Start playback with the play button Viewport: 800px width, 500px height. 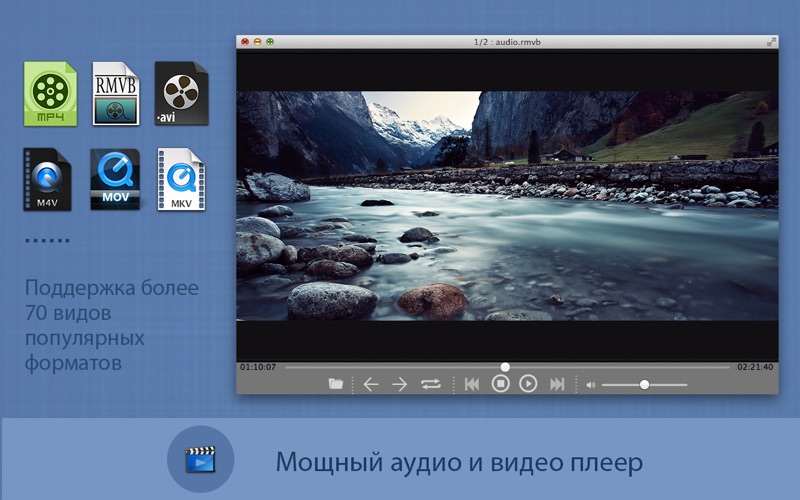[x=528, y=383]
